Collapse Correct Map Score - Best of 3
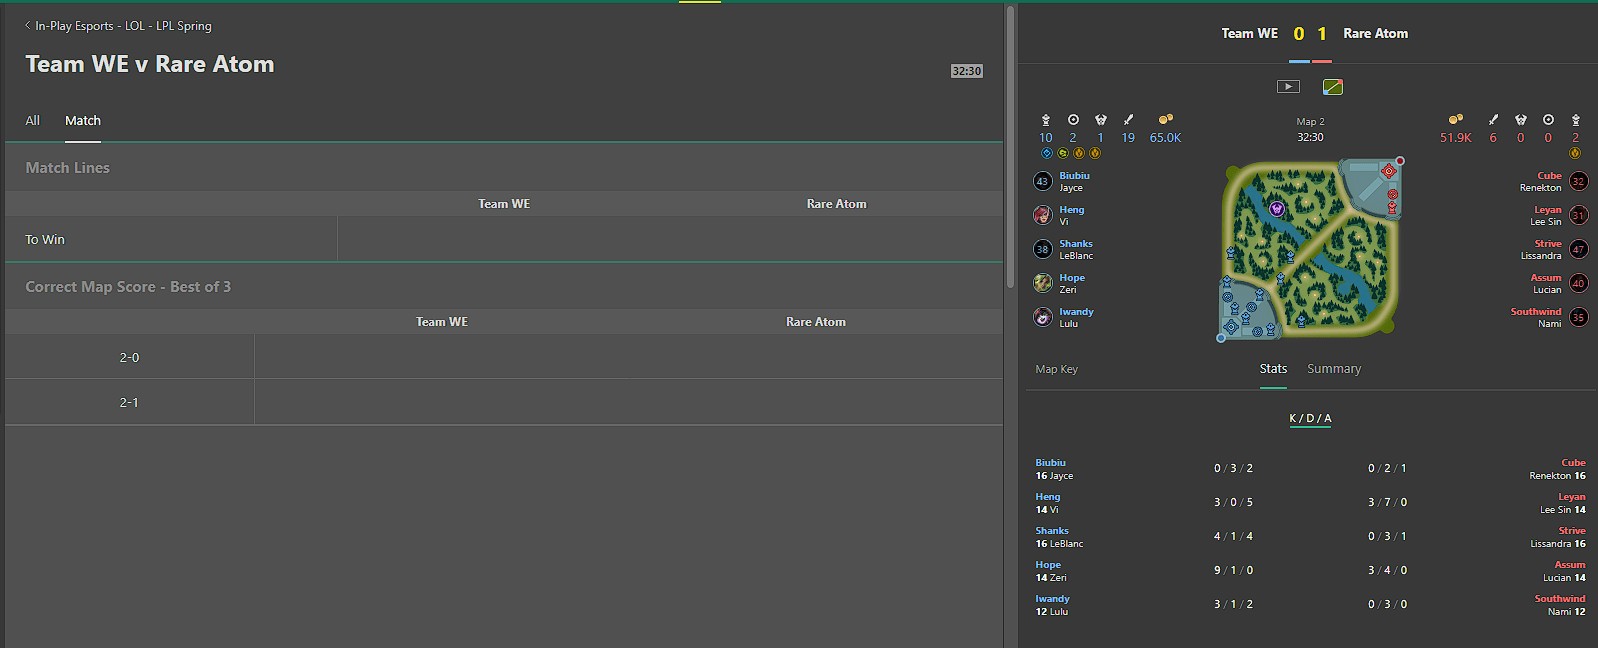Image resolution: width=1598 pixels, height=648 pixels. 504,287
